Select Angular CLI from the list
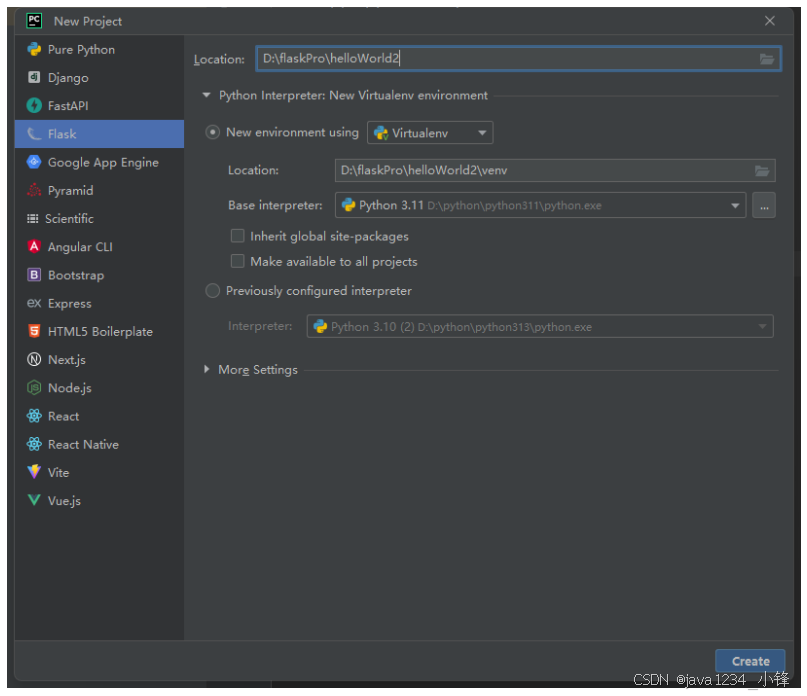 point(99,247)
